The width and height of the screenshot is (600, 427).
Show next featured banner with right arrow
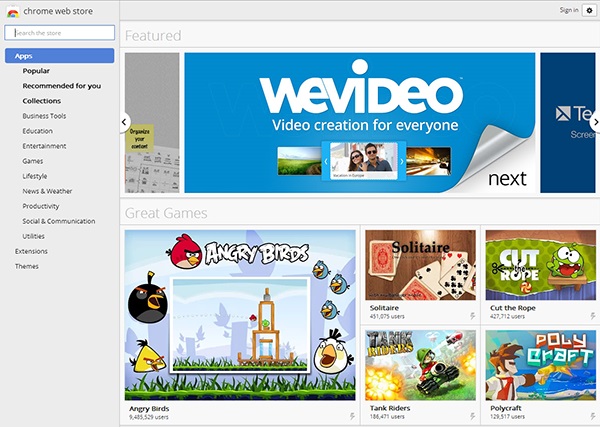pos(595,122)
